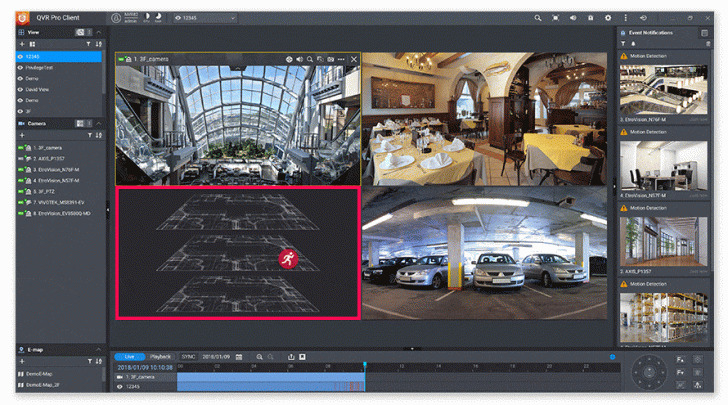Collapse the E-map panel section

(x=98, y=349)
